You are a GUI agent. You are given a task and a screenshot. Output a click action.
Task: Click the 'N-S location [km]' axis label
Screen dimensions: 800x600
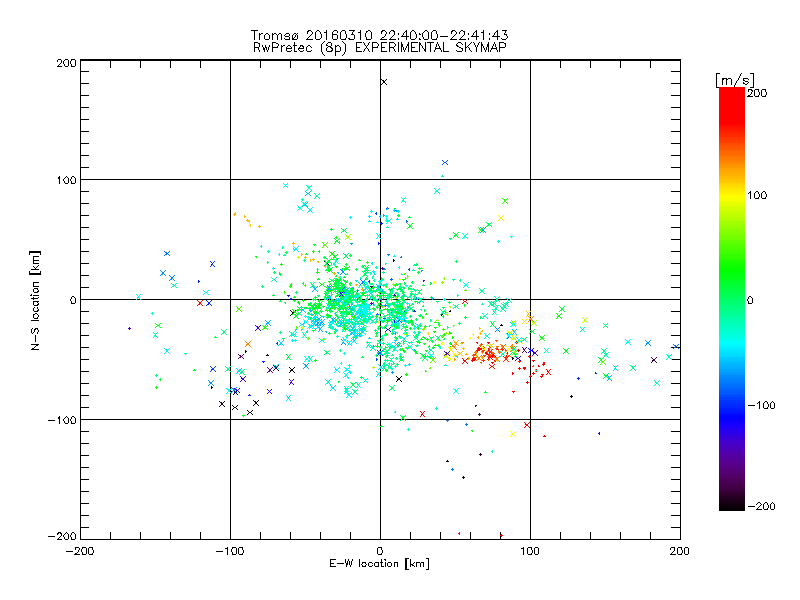(35, 301)
